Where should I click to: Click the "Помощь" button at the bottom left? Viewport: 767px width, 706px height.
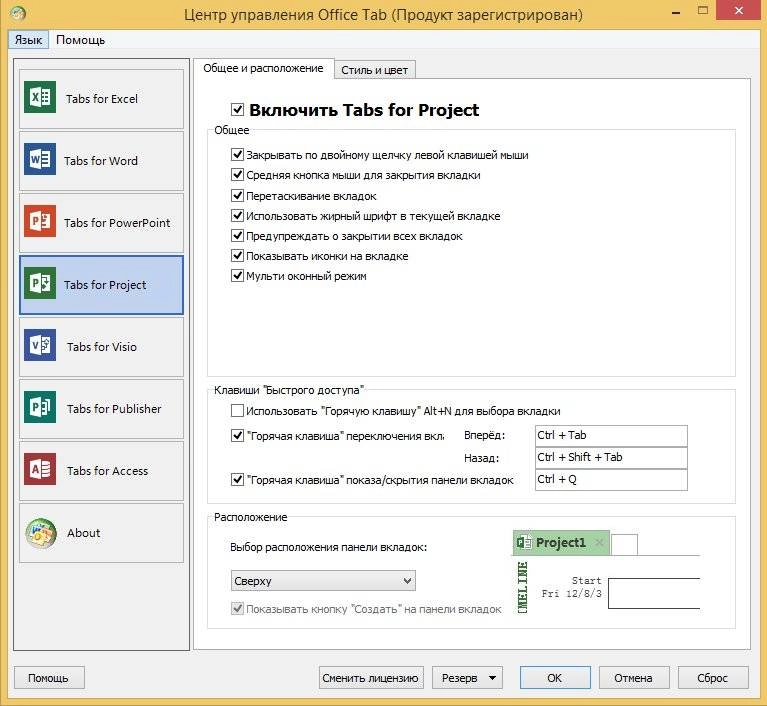[49, 678]
